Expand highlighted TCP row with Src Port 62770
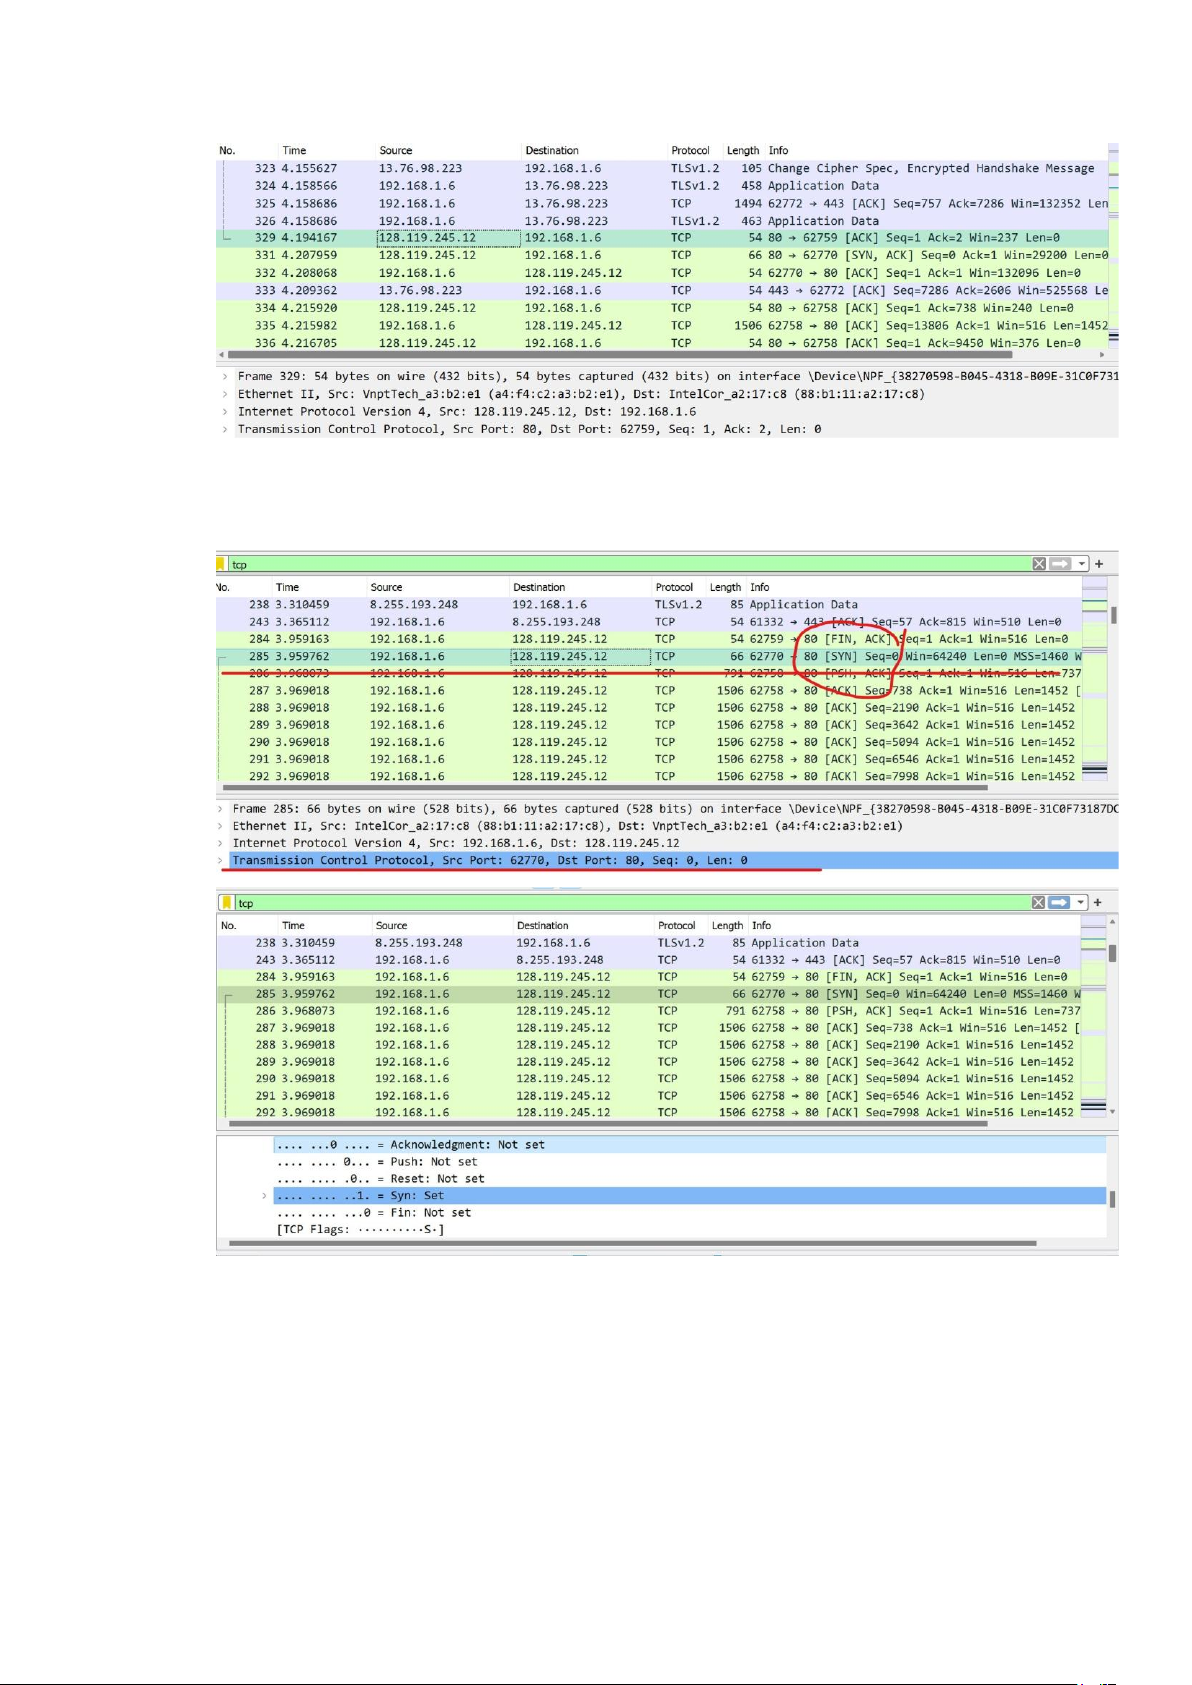 [221, 860]
